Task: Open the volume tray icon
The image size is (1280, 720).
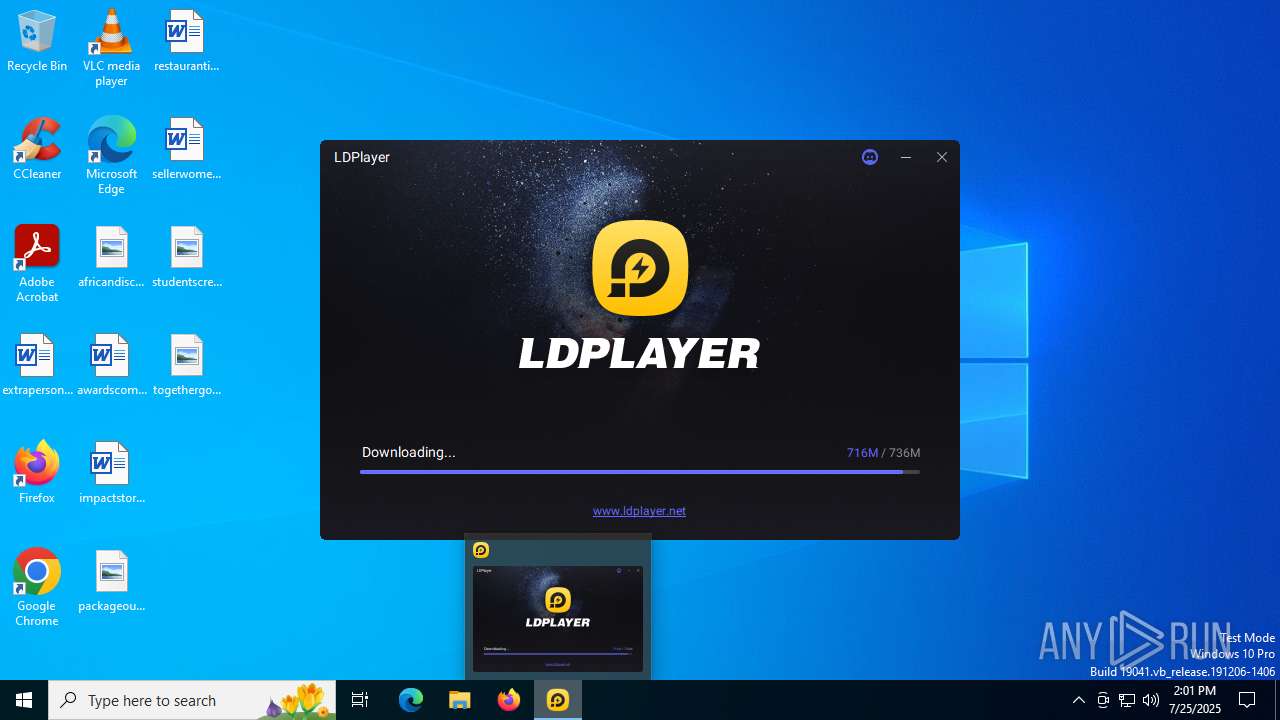Action: [x=1151, y=700]
